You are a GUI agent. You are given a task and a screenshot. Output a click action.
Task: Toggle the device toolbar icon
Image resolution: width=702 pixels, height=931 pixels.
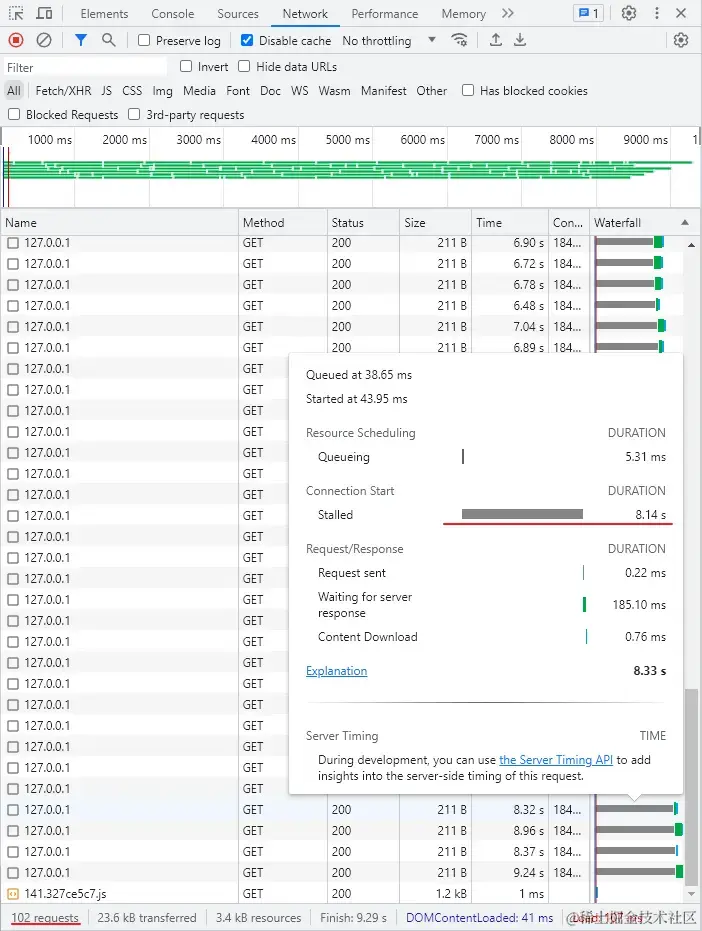pyautogui.click(x=45, y=13)
